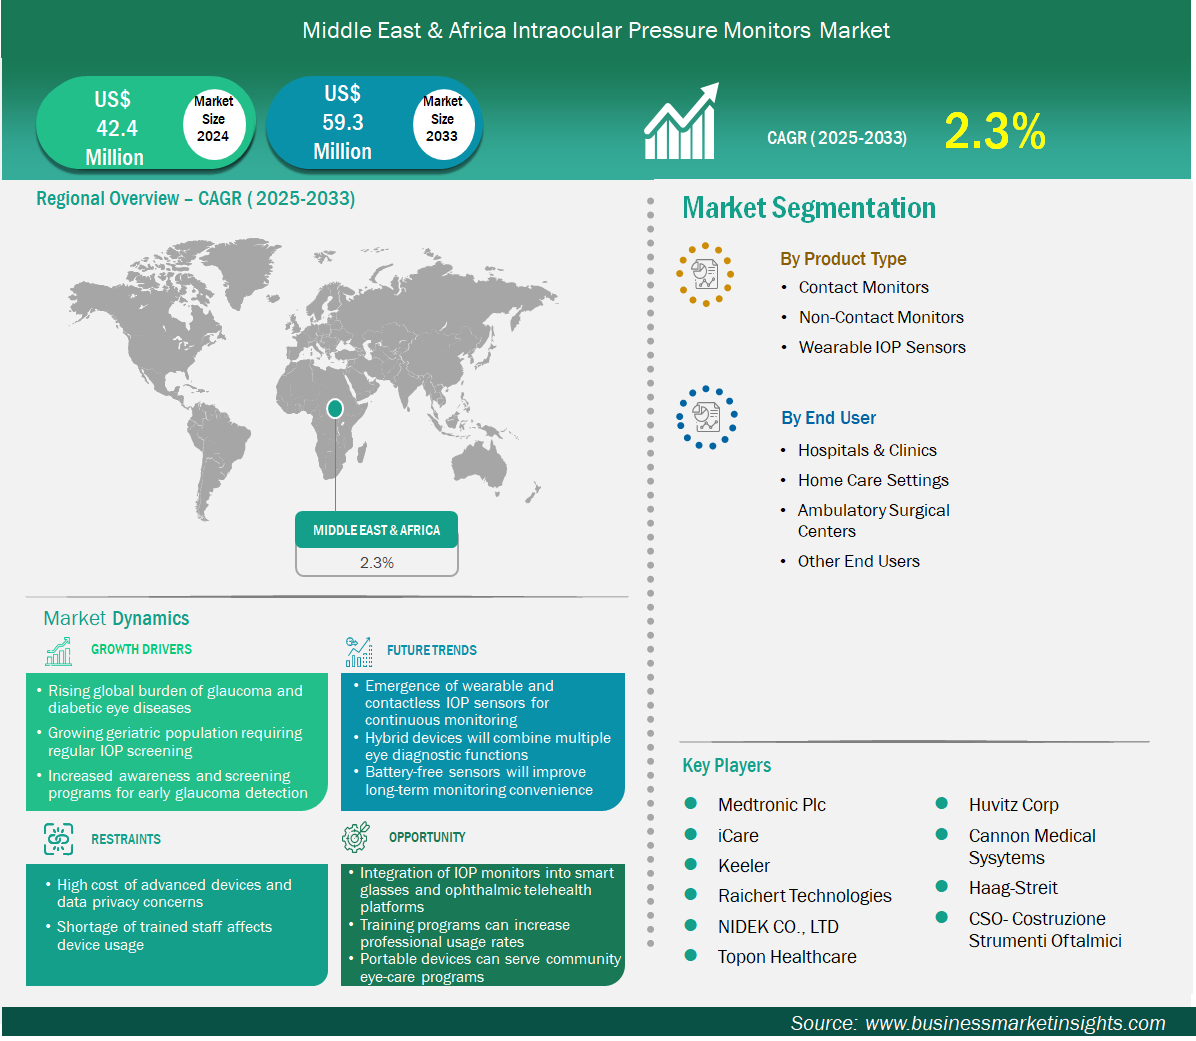The width and height of the screenshot is (1196, 1041).
Task: Click the Future Trends chart icon
Action: pos(359,652)
